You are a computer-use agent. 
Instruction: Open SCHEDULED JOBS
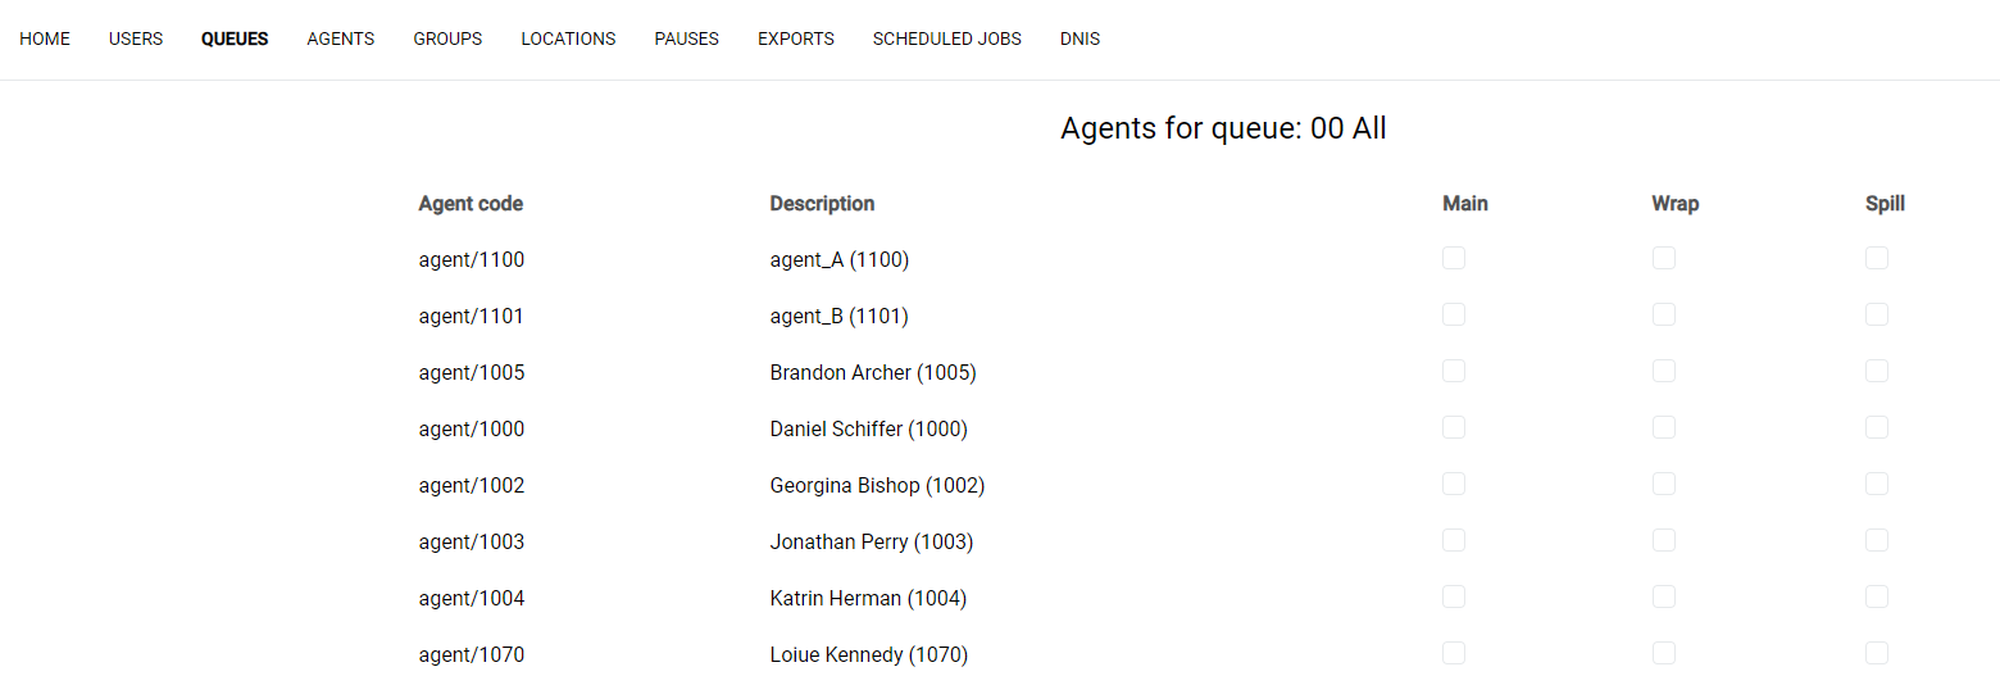point(946,39)
